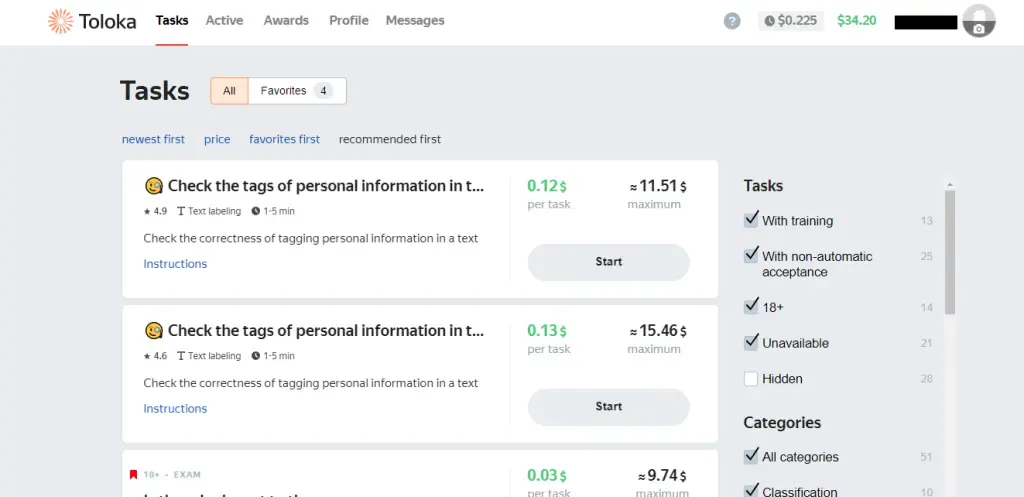This screenshot has height=497, width=1024.
Task: Uncheck the Unavailable filter checkbox
Action: coord(751,342)
